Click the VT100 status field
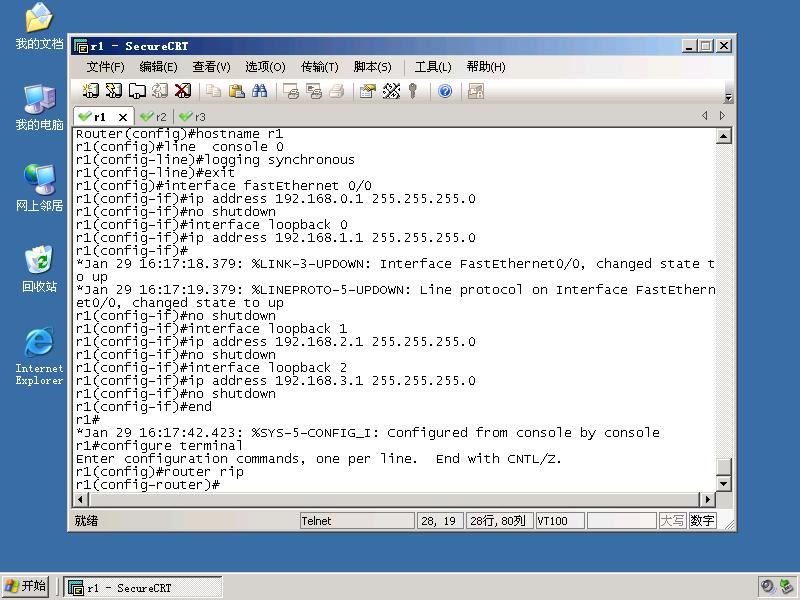Viewport: 800px width, 600px height. coord(559,521)
